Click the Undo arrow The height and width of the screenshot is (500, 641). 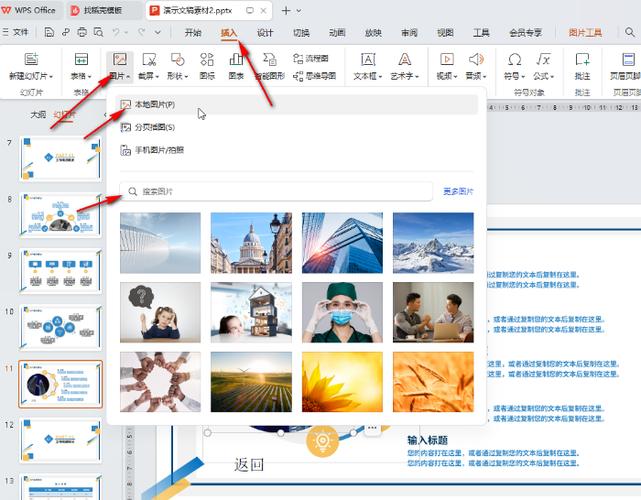click(116, 32)
